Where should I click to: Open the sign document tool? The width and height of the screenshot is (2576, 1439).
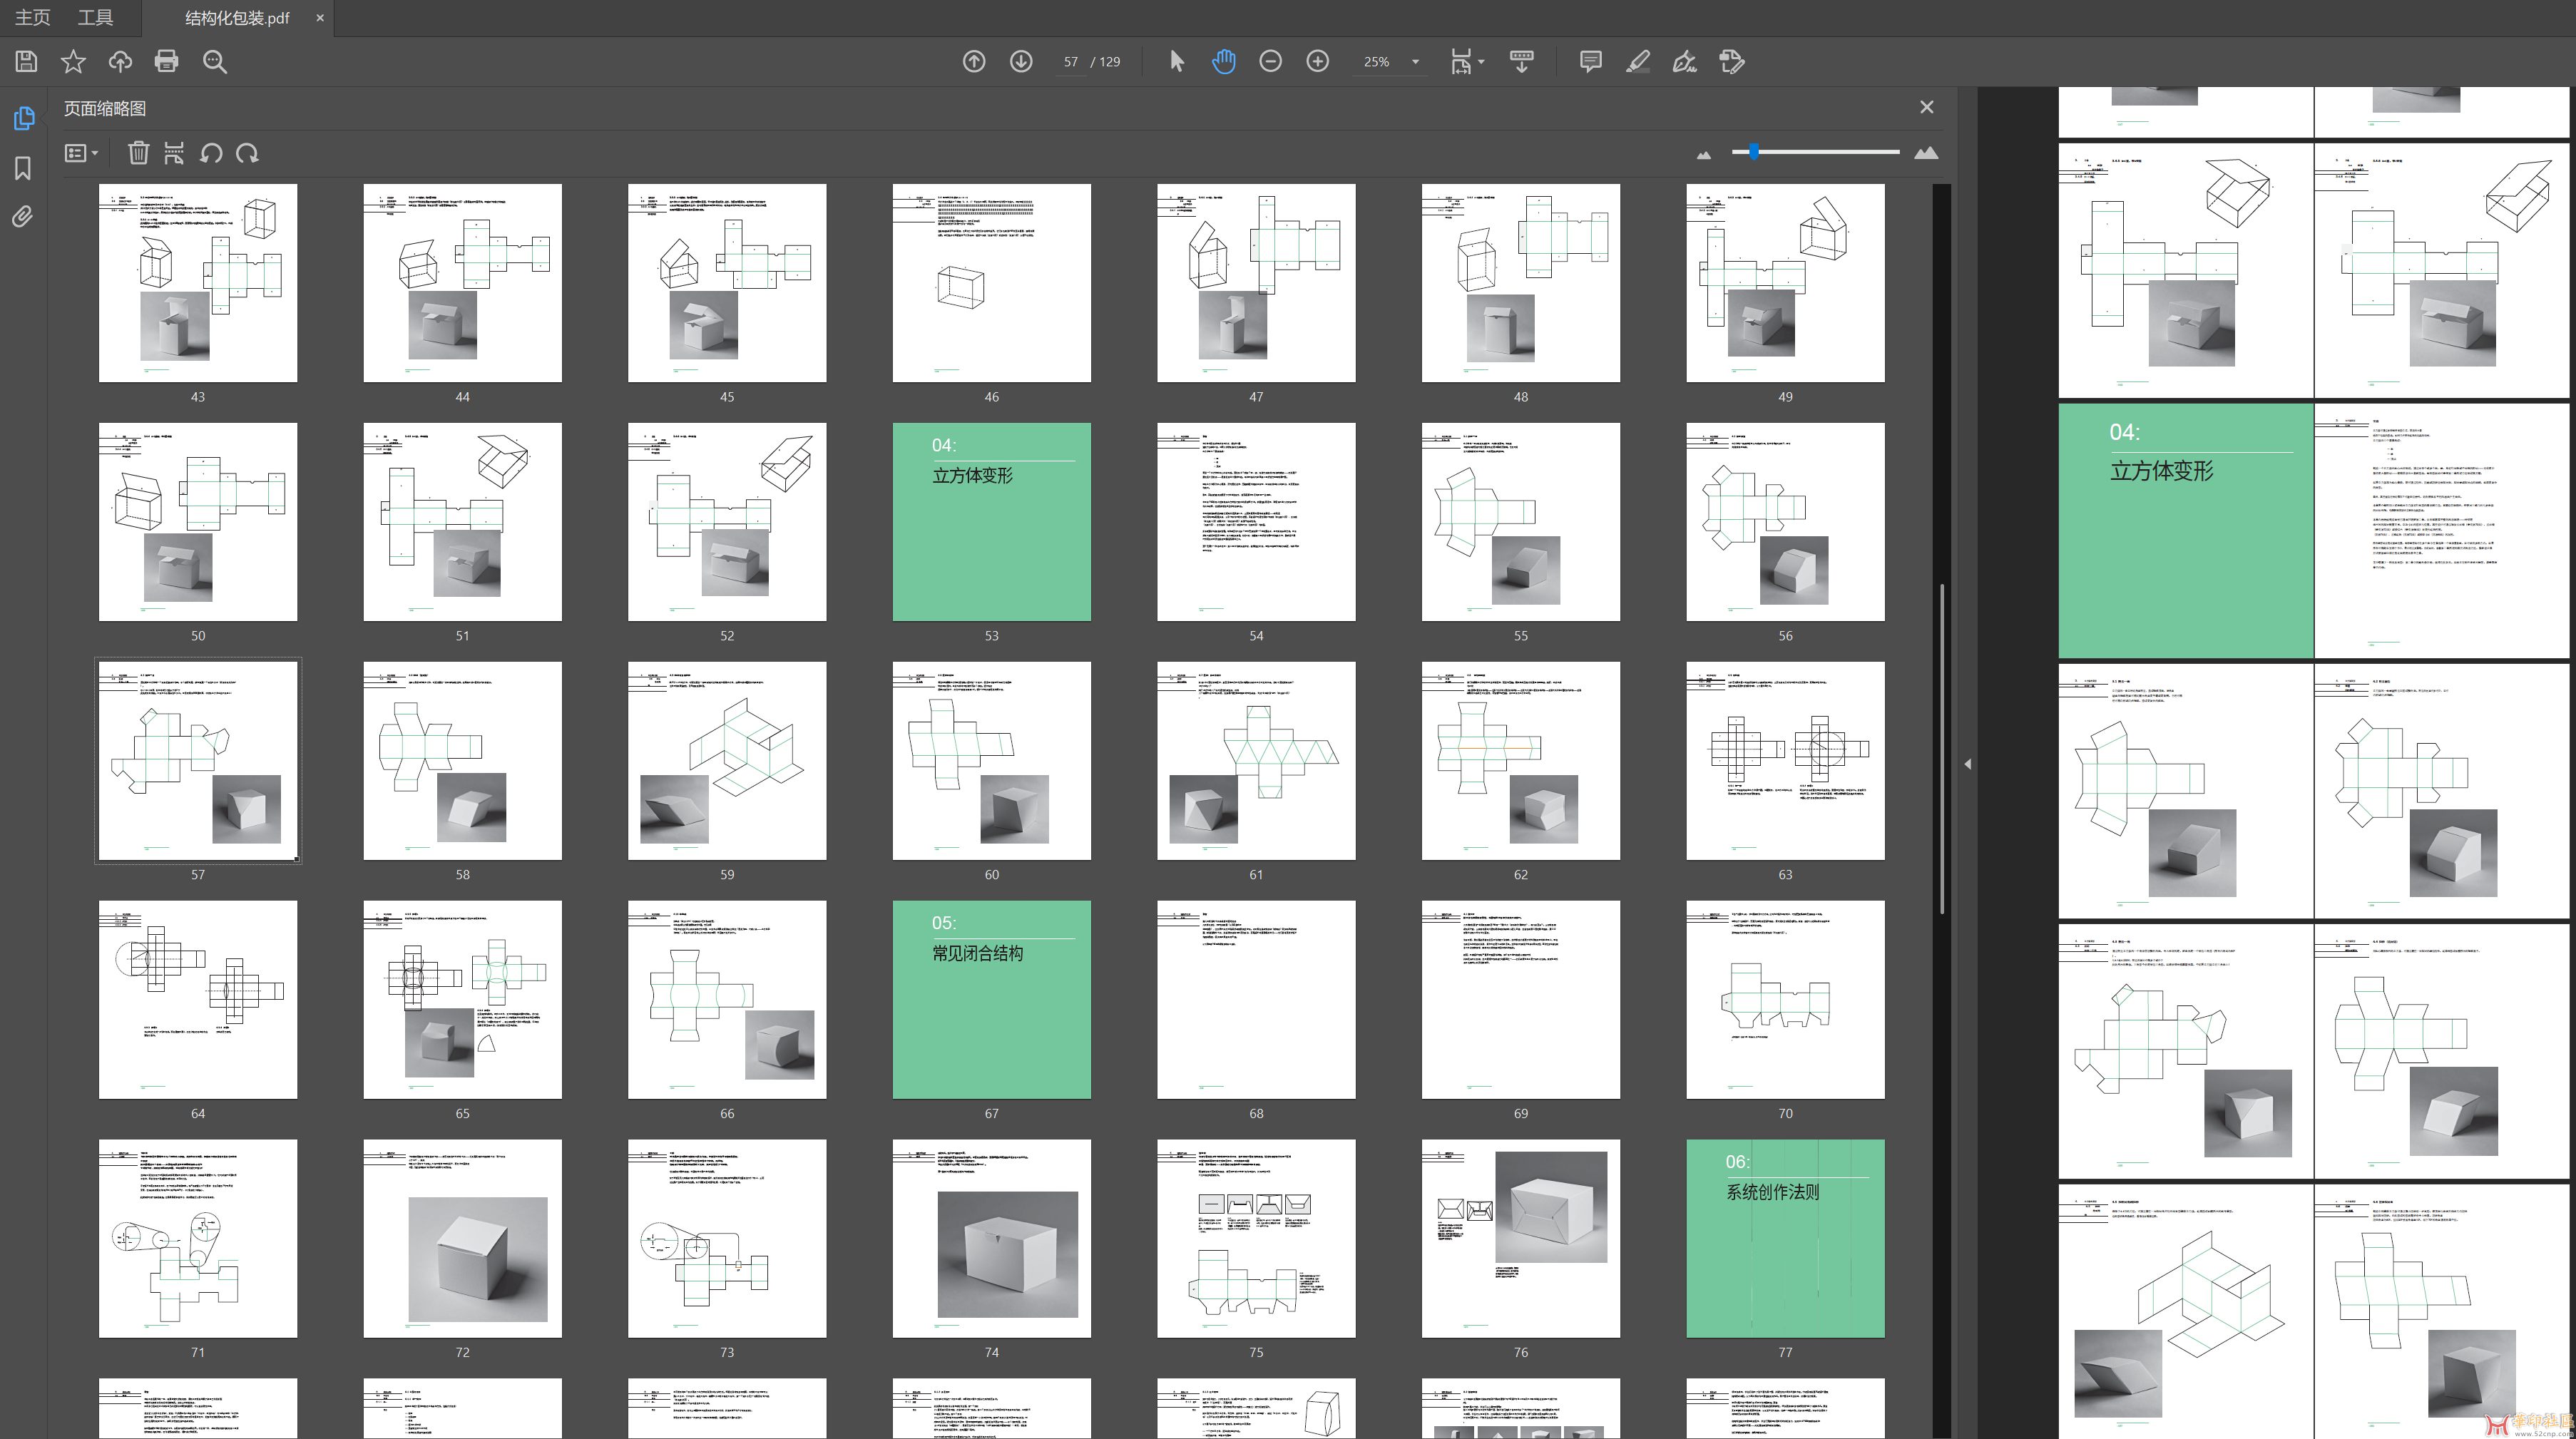point(1685,62)
